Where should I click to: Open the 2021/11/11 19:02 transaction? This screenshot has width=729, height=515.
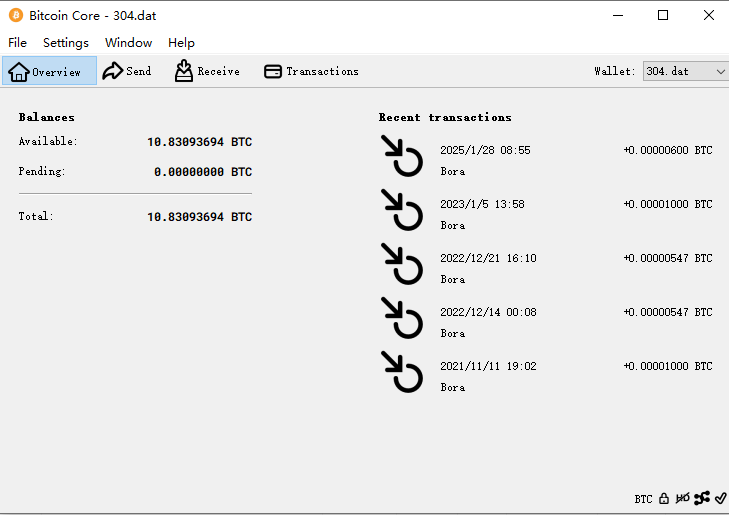point(545,376)
